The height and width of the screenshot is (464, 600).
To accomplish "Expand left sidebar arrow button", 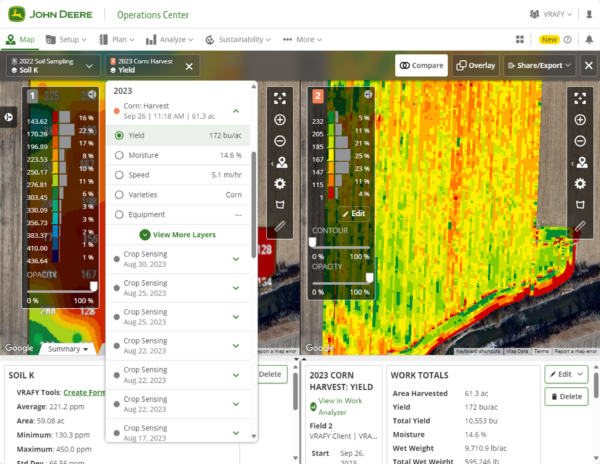I will (8, 117).
